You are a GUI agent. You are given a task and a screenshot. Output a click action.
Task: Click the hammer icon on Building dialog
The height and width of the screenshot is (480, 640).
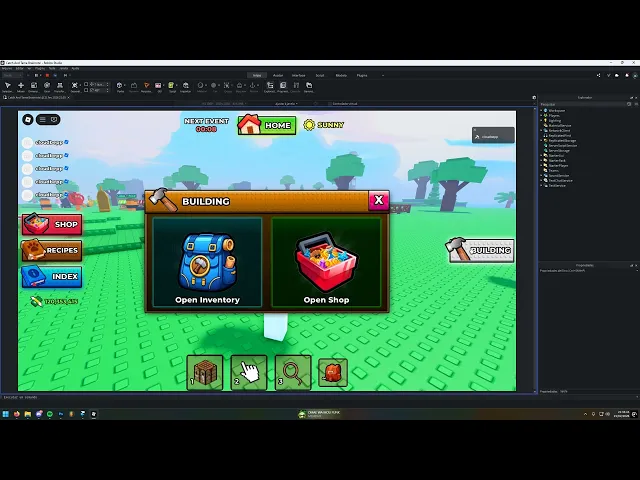[163, 200]
